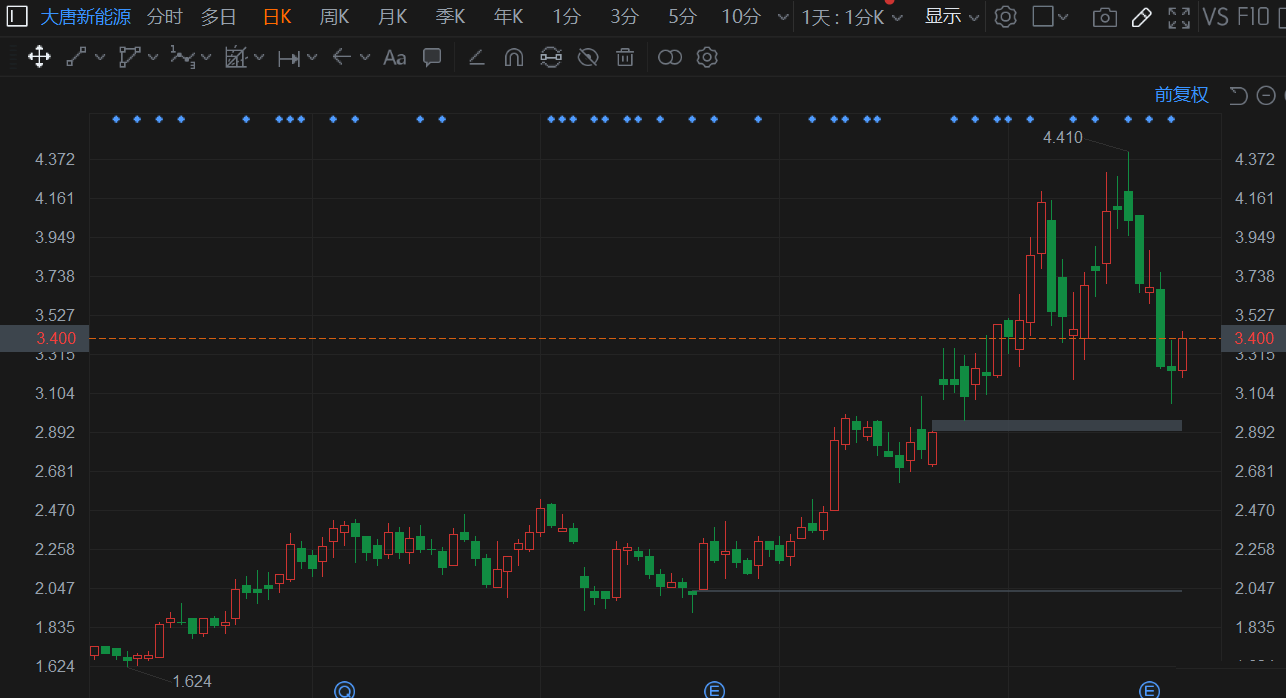Expand the arrow tool dropdown chevron
This screenshot has height=698, width=1286.
[365, 58]
